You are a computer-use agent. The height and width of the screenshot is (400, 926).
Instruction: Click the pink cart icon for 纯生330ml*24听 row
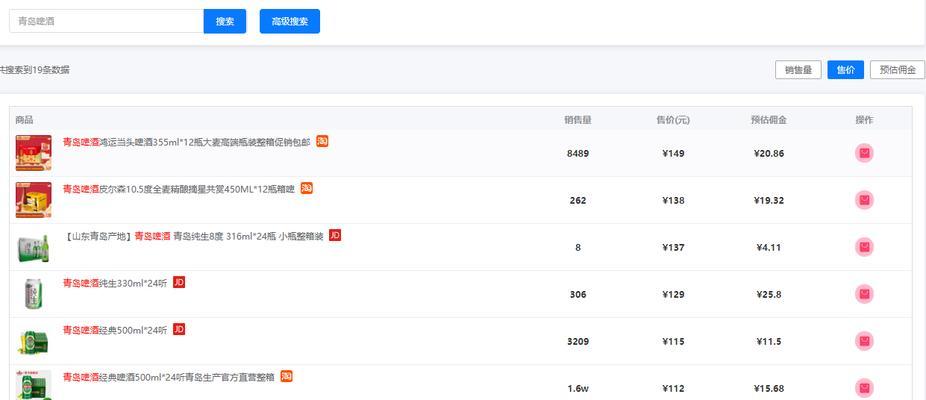864,294
